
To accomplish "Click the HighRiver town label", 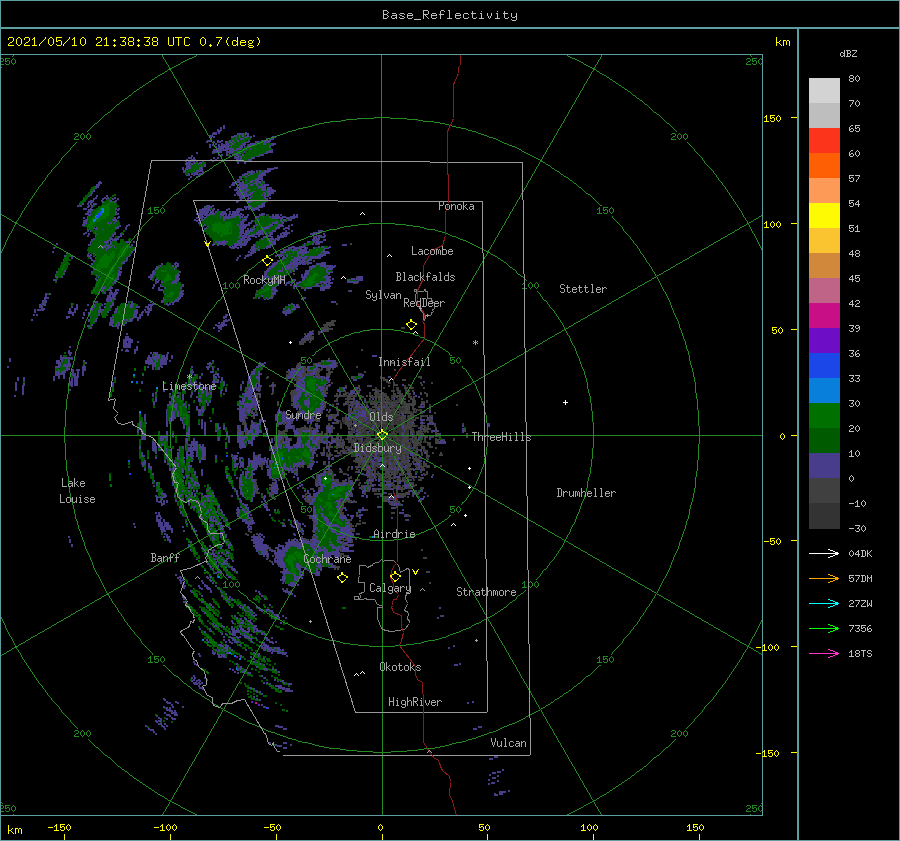I will [415, 702].
